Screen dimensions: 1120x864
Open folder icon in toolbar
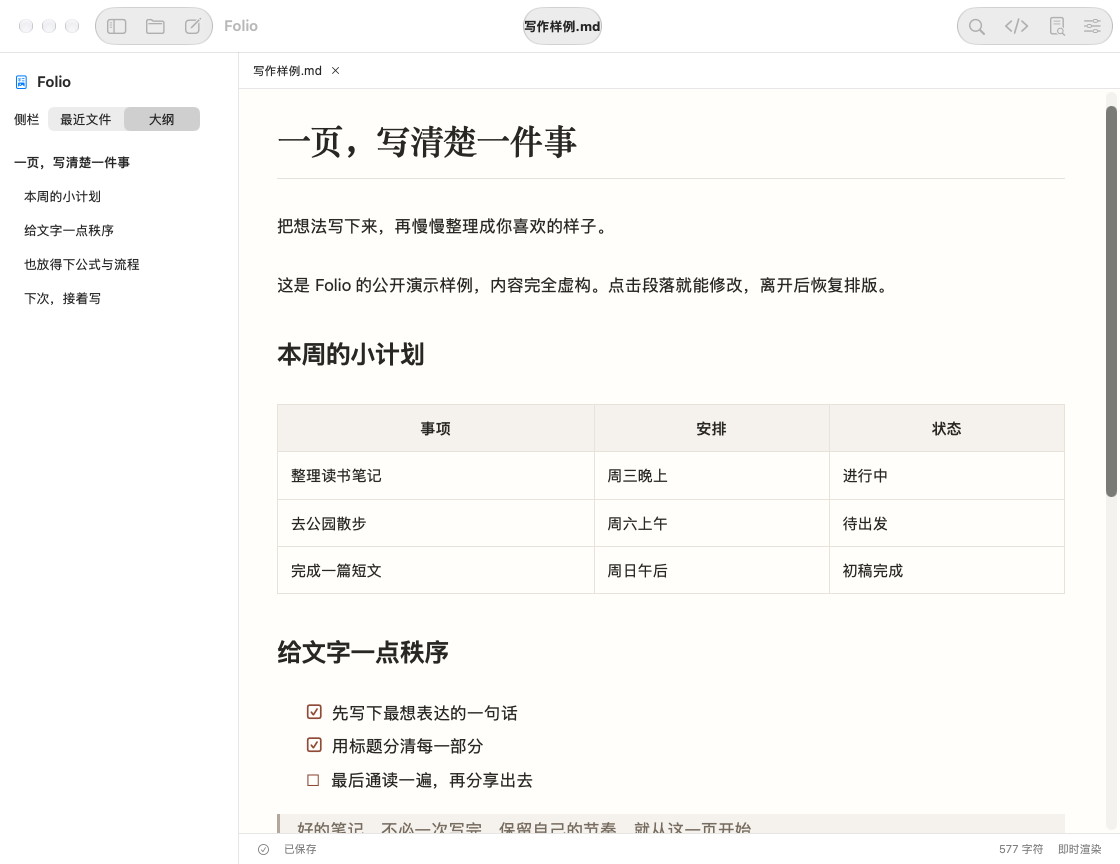coord(155,26)
